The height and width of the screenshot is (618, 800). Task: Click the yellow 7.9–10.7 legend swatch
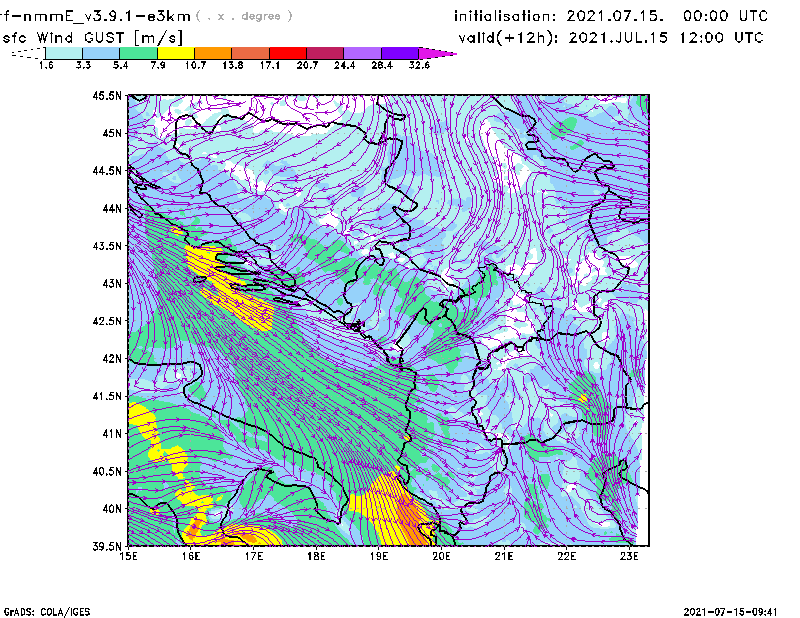click(176, 53)
